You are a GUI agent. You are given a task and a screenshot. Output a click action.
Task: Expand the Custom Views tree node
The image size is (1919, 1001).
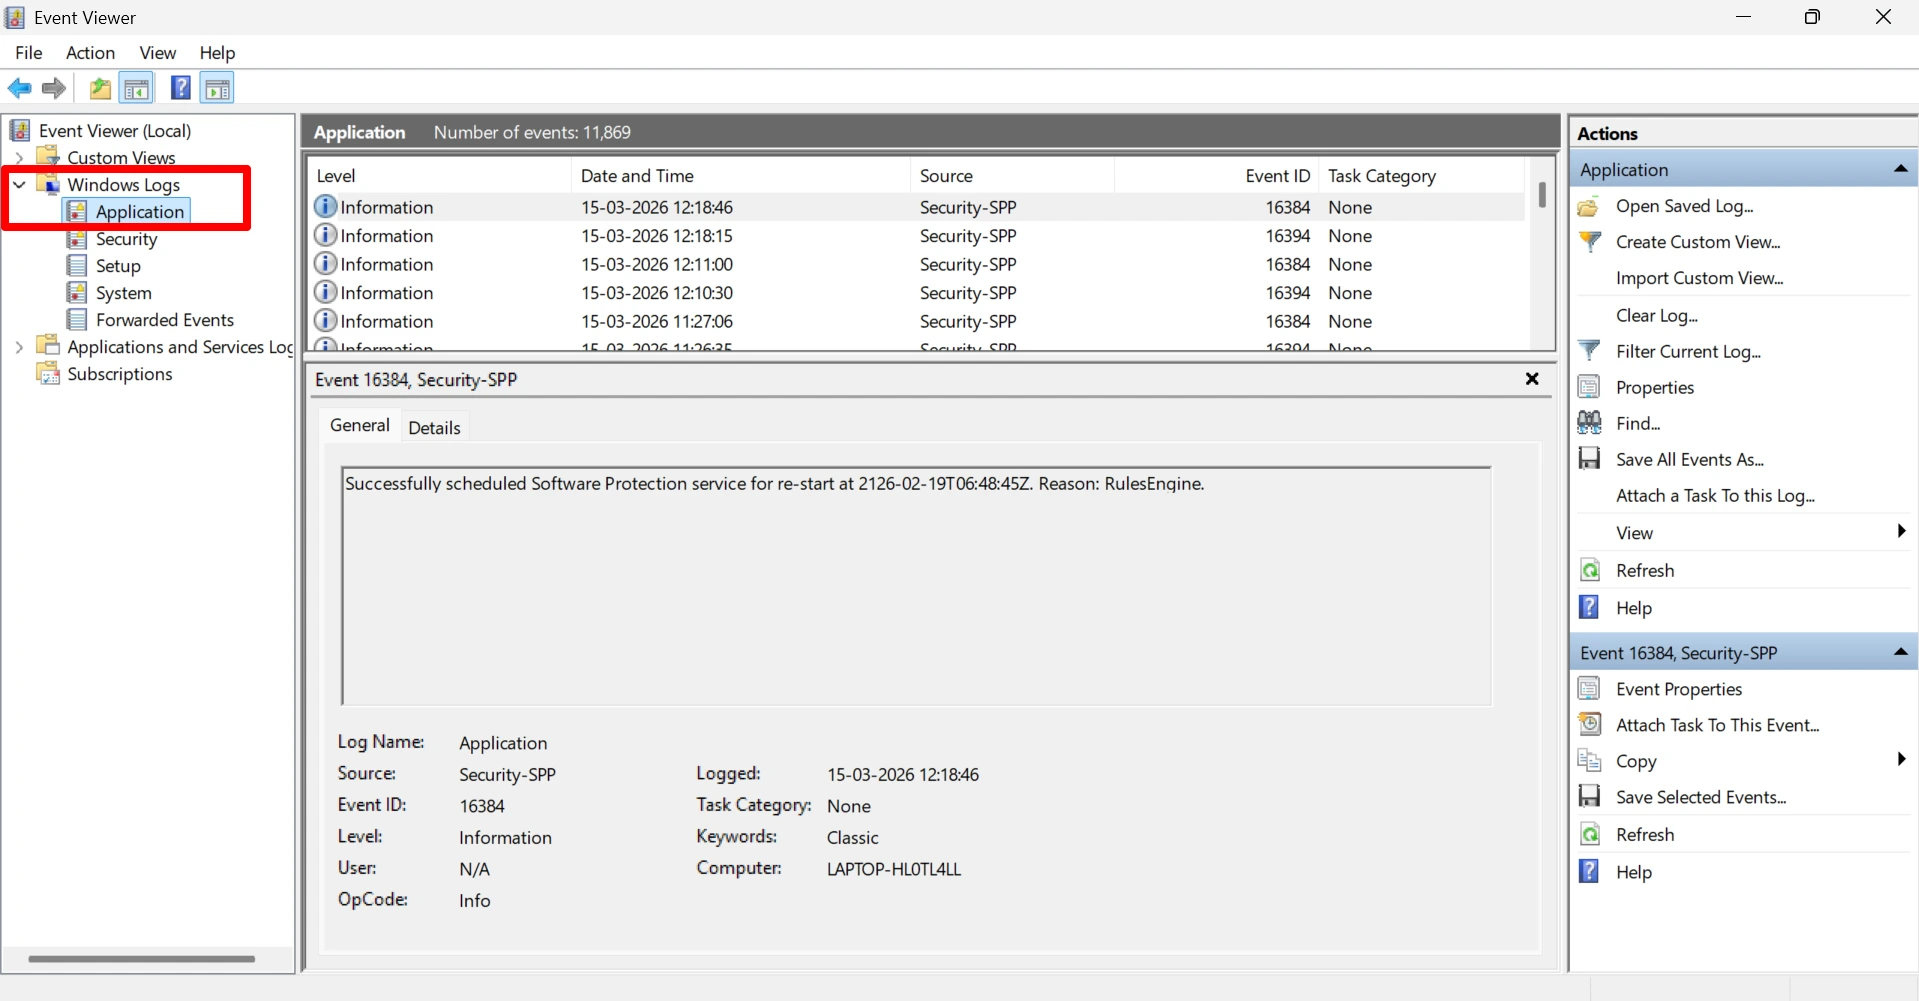[20, 157]
